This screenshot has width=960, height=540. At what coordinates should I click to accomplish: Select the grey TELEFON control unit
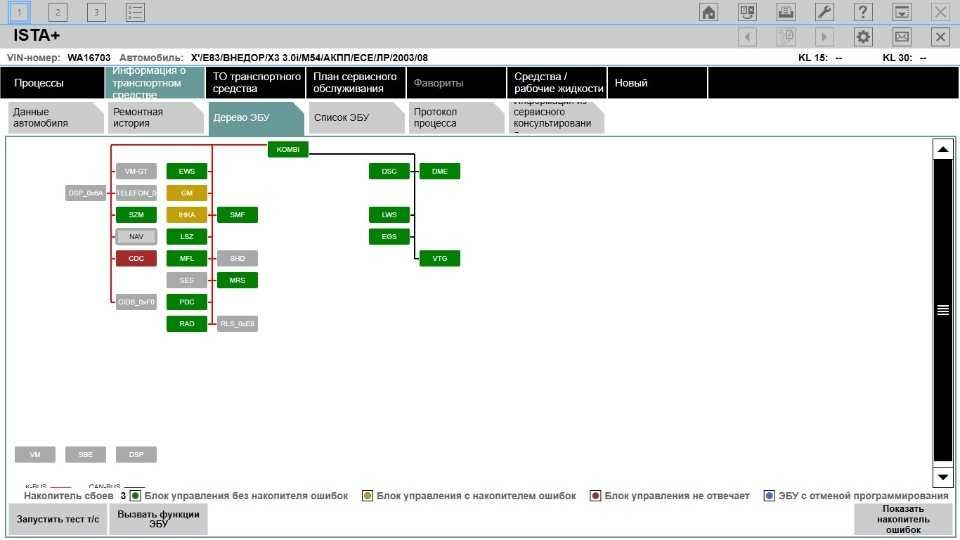tap(136, 193)
